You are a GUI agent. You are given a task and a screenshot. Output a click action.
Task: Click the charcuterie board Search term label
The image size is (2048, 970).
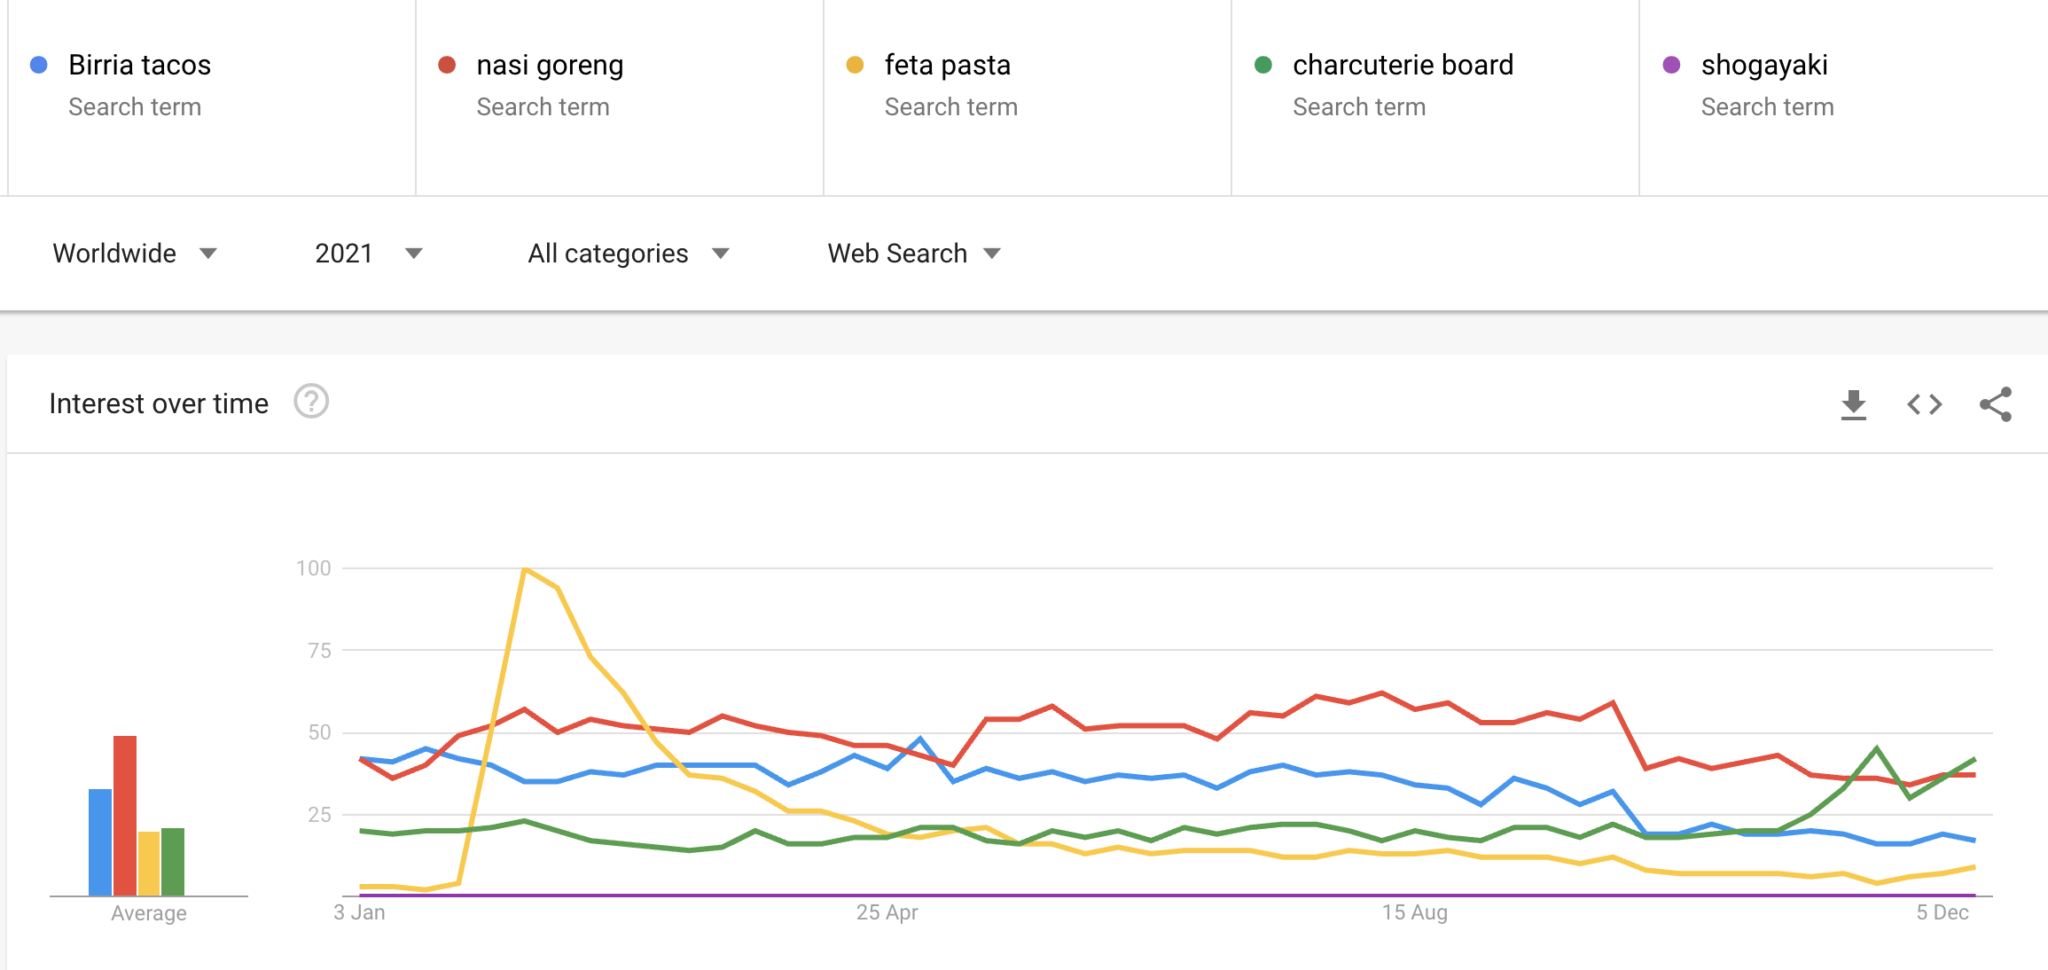coord(1359,106)
